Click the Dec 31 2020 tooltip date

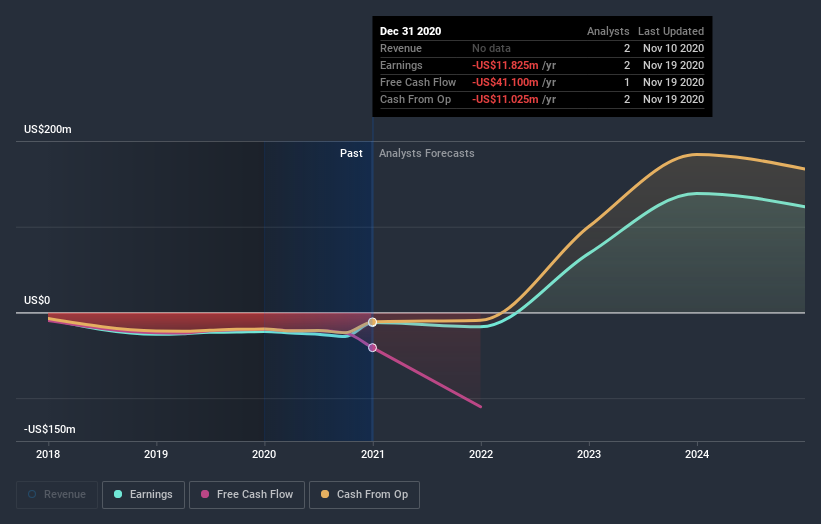pyautogui.click(x=410, y=31)
